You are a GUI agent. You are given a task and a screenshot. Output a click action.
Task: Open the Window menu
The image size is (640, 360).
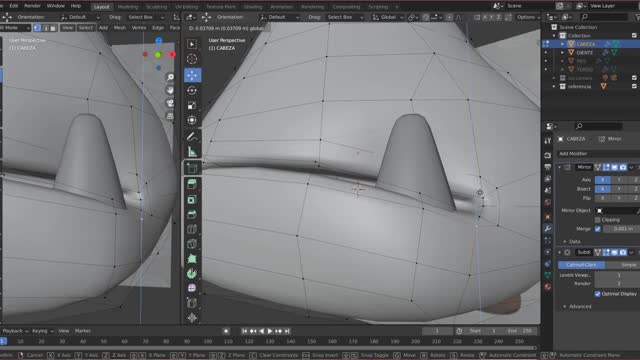[x=56, y=6]
